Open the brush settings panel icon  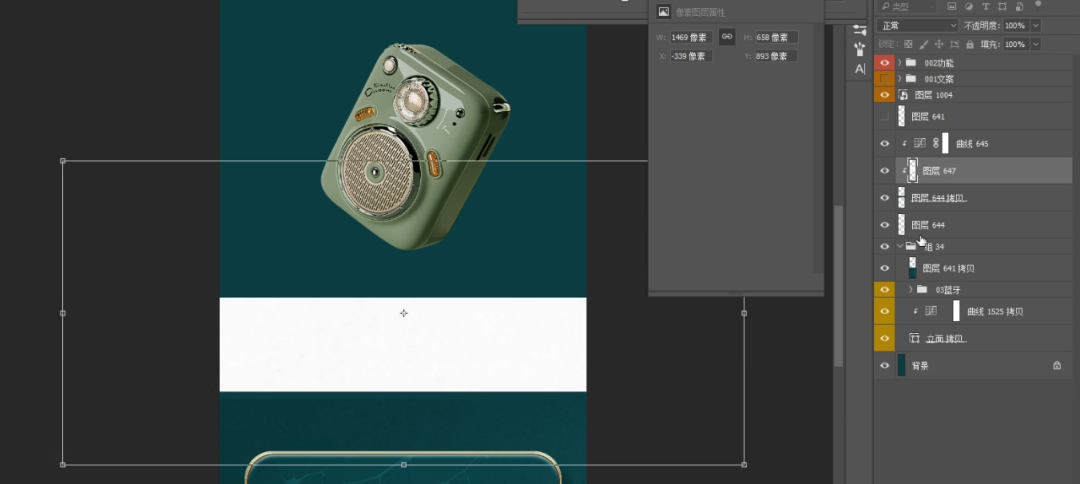[860, 30]
